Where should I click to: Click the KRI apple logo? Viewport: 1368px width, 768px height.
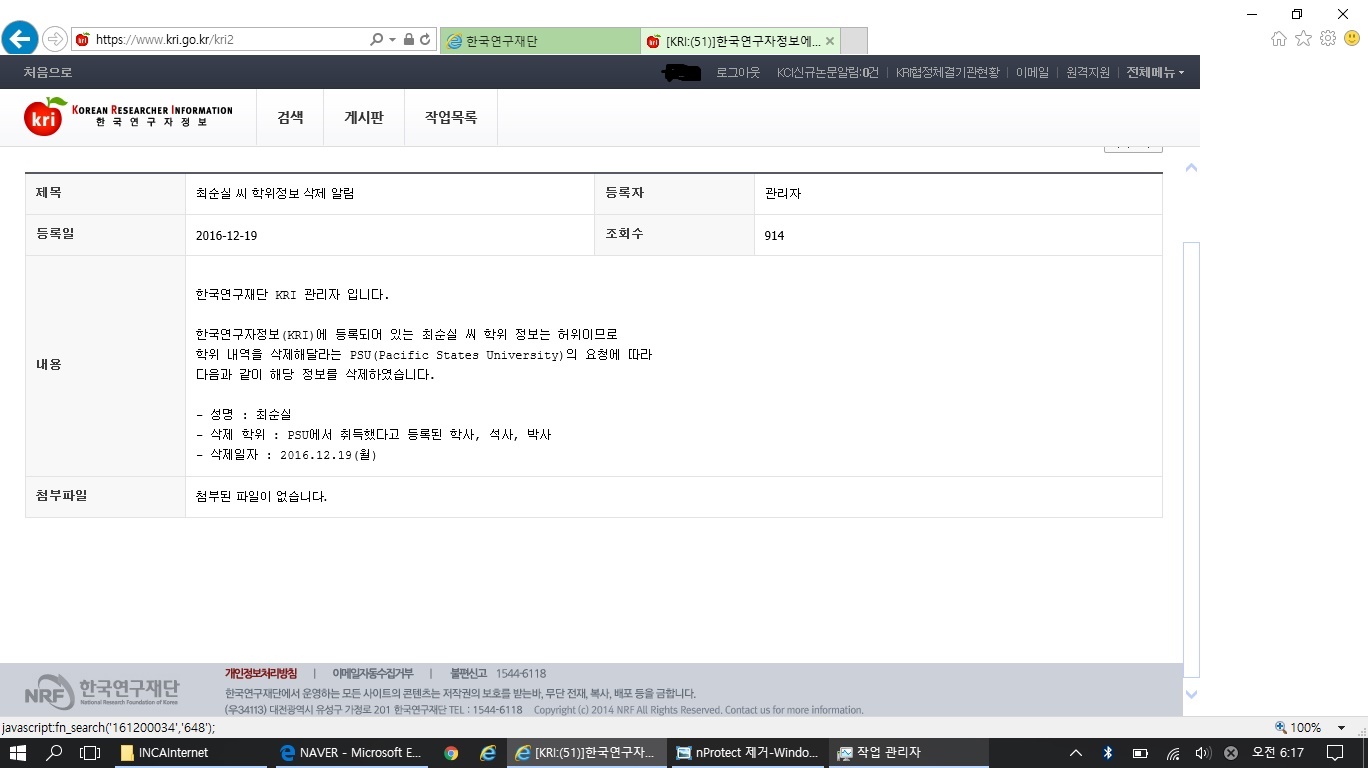45,117
